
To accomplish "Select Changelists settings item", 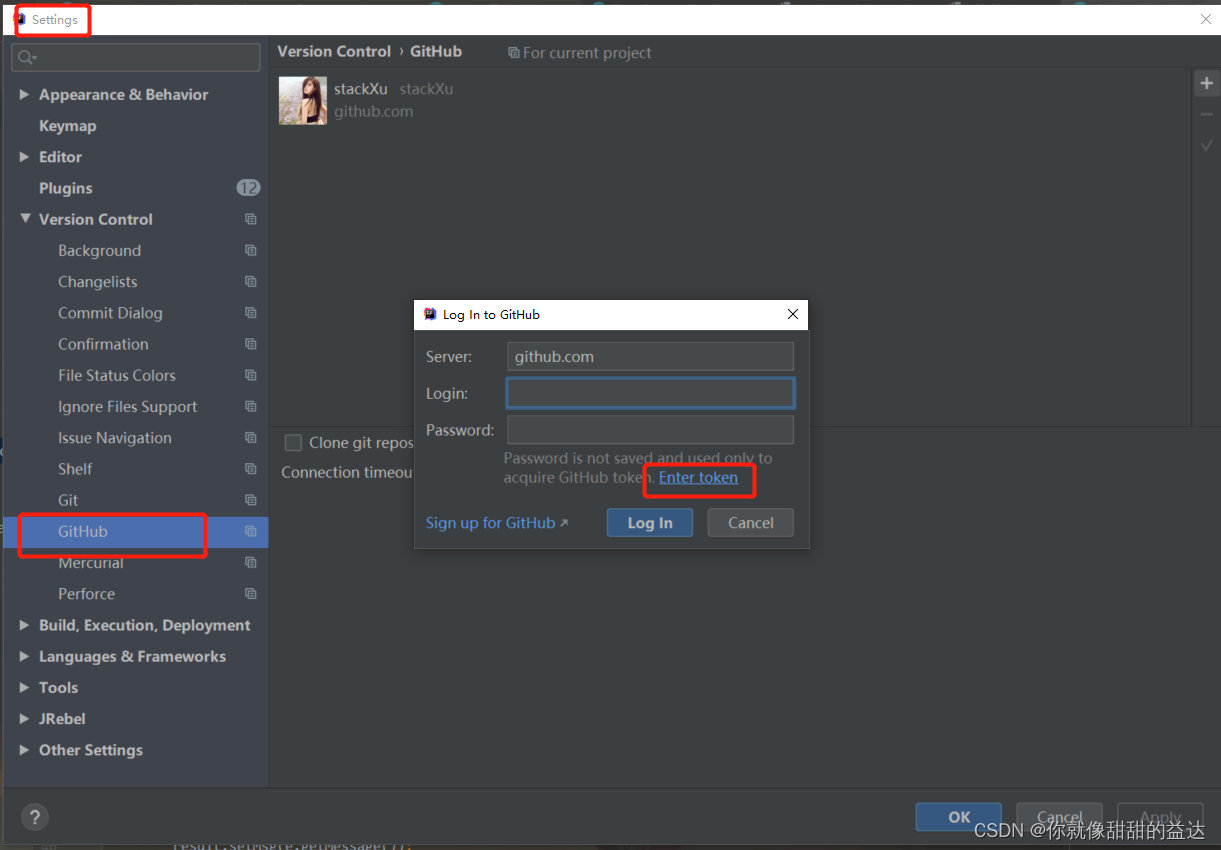I will [x=98, y=282].
